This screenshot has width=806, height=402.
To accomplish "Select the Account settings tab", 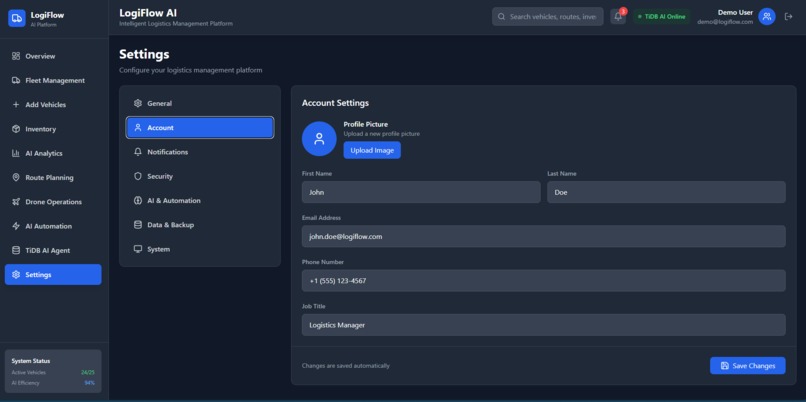I will [200, 127].
